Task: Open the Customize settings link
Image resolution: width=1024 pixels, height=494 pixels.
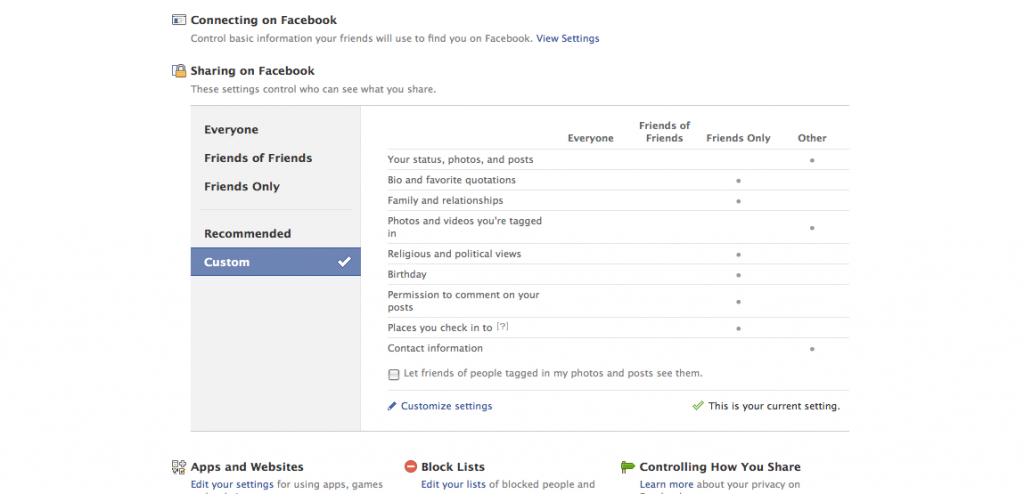Action: click(x=447, y=406)
